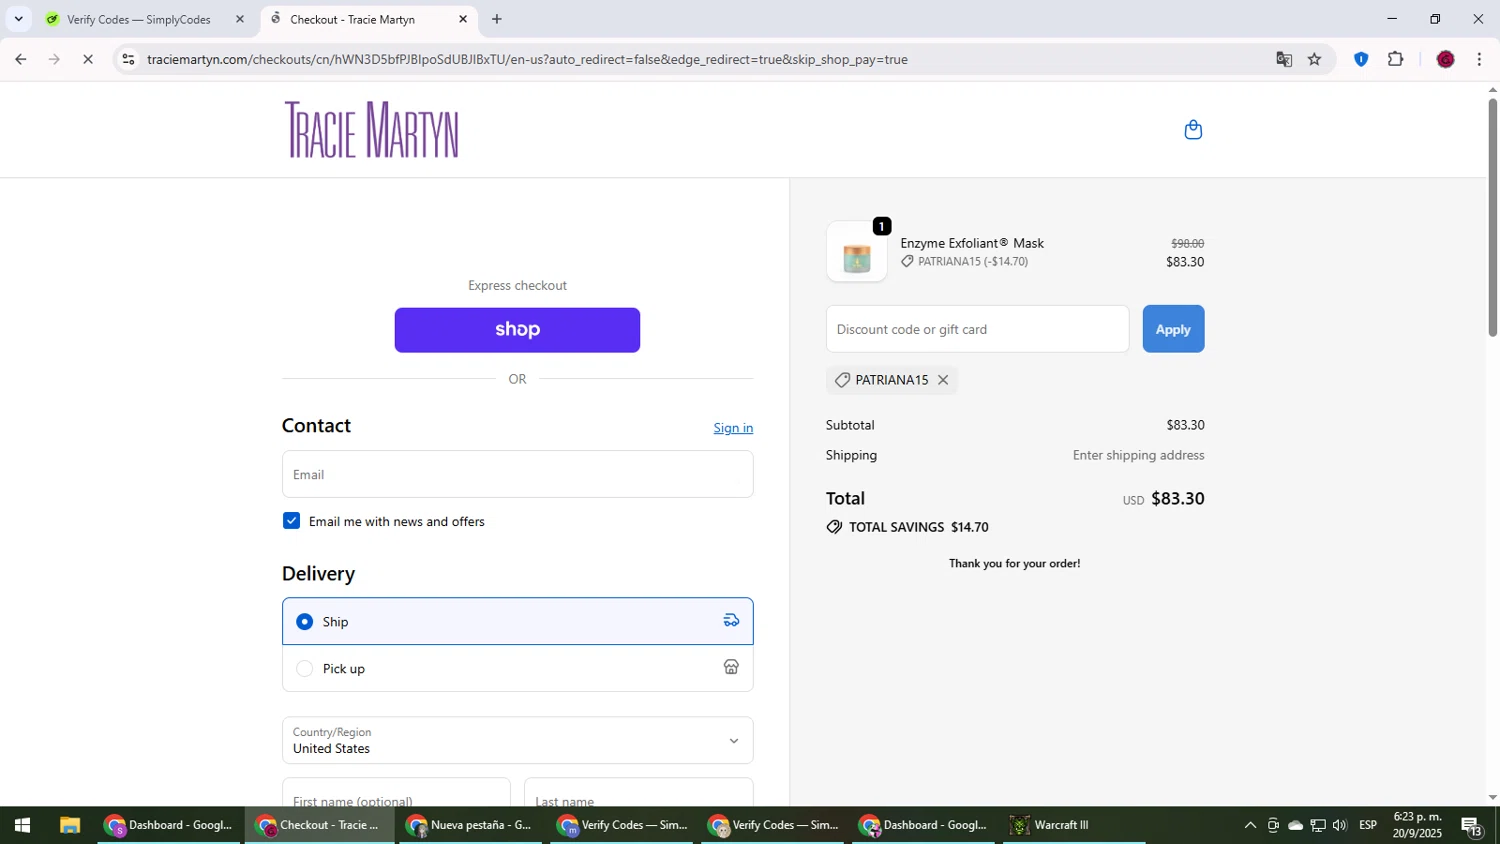Click the Apply discount button
Viewport: 1500px width, 844px height.
click(x=1173, y=329)
